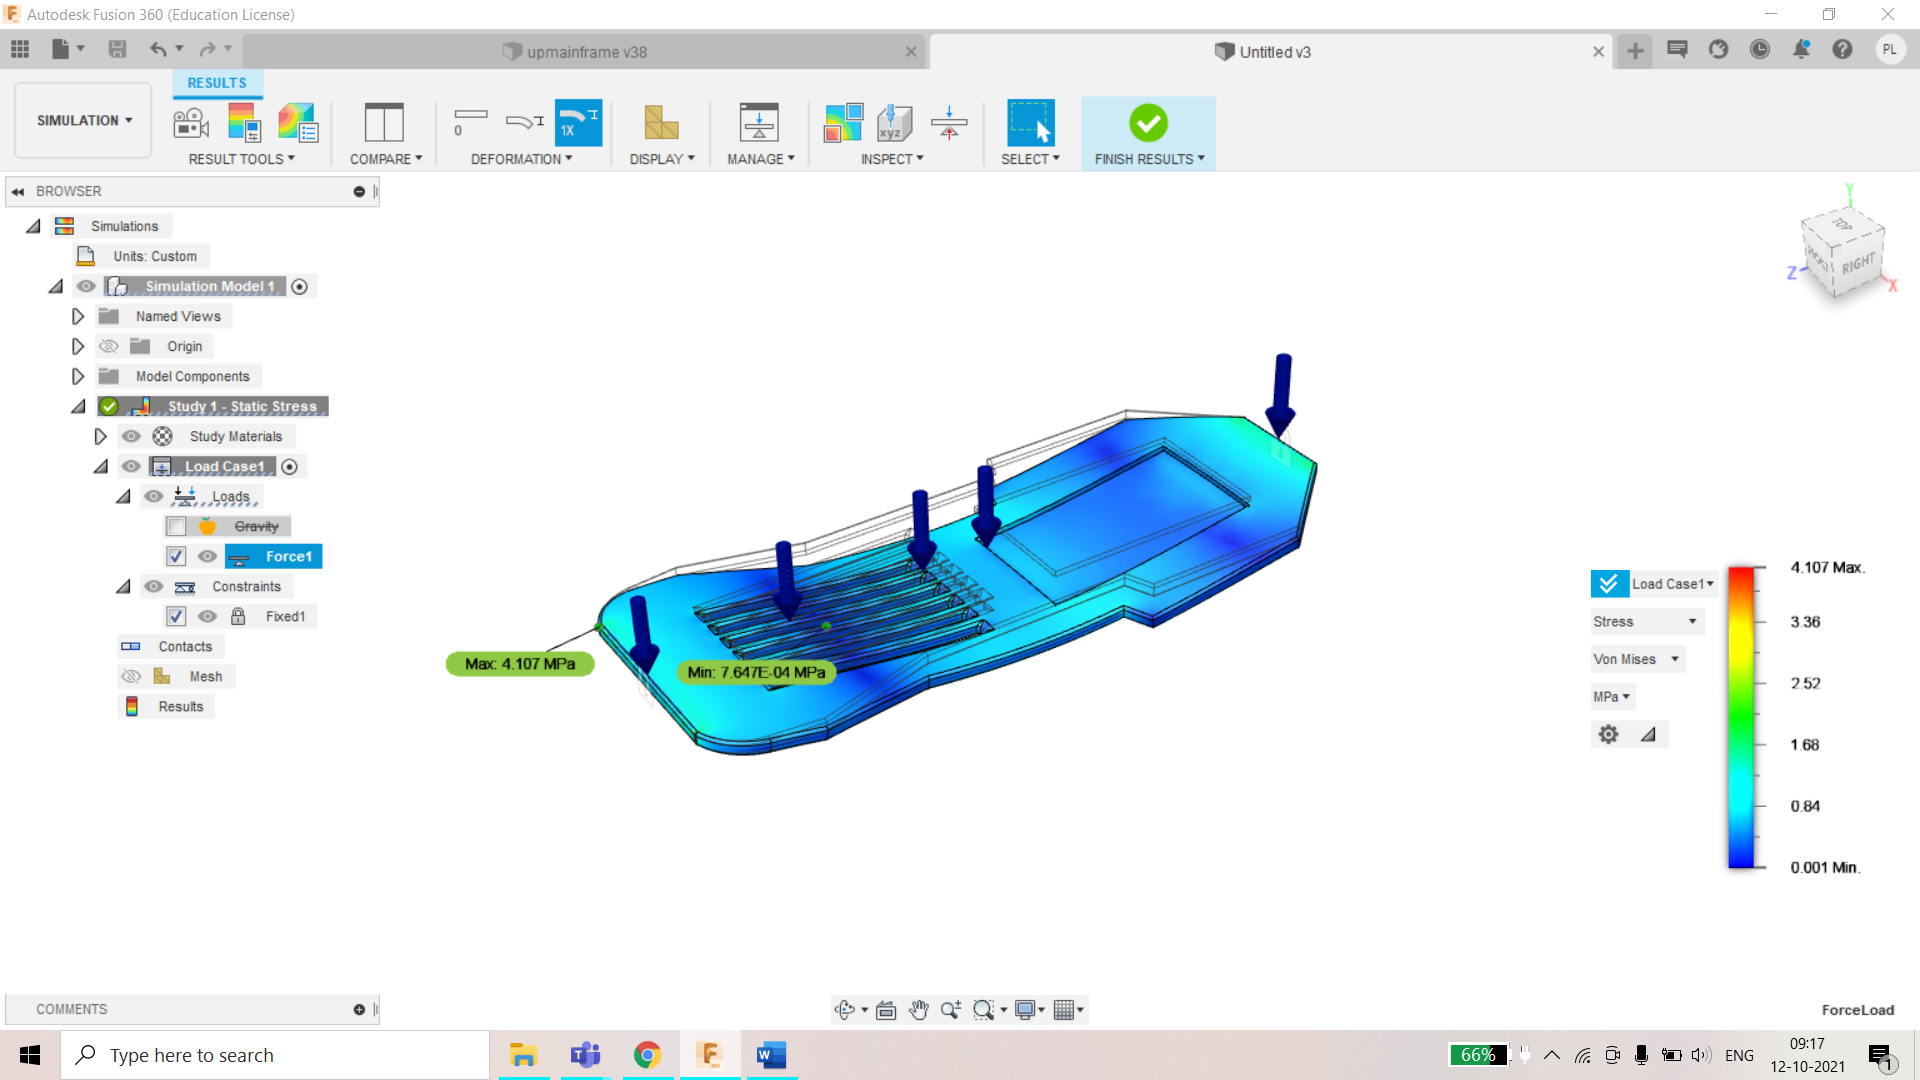Select the point probe Inspect tool

click(893, 122)
